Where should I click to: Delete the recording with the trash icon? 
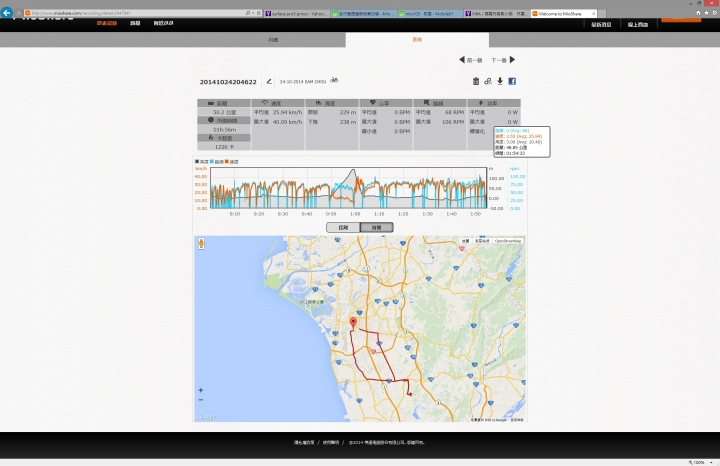tap(476, 81)
